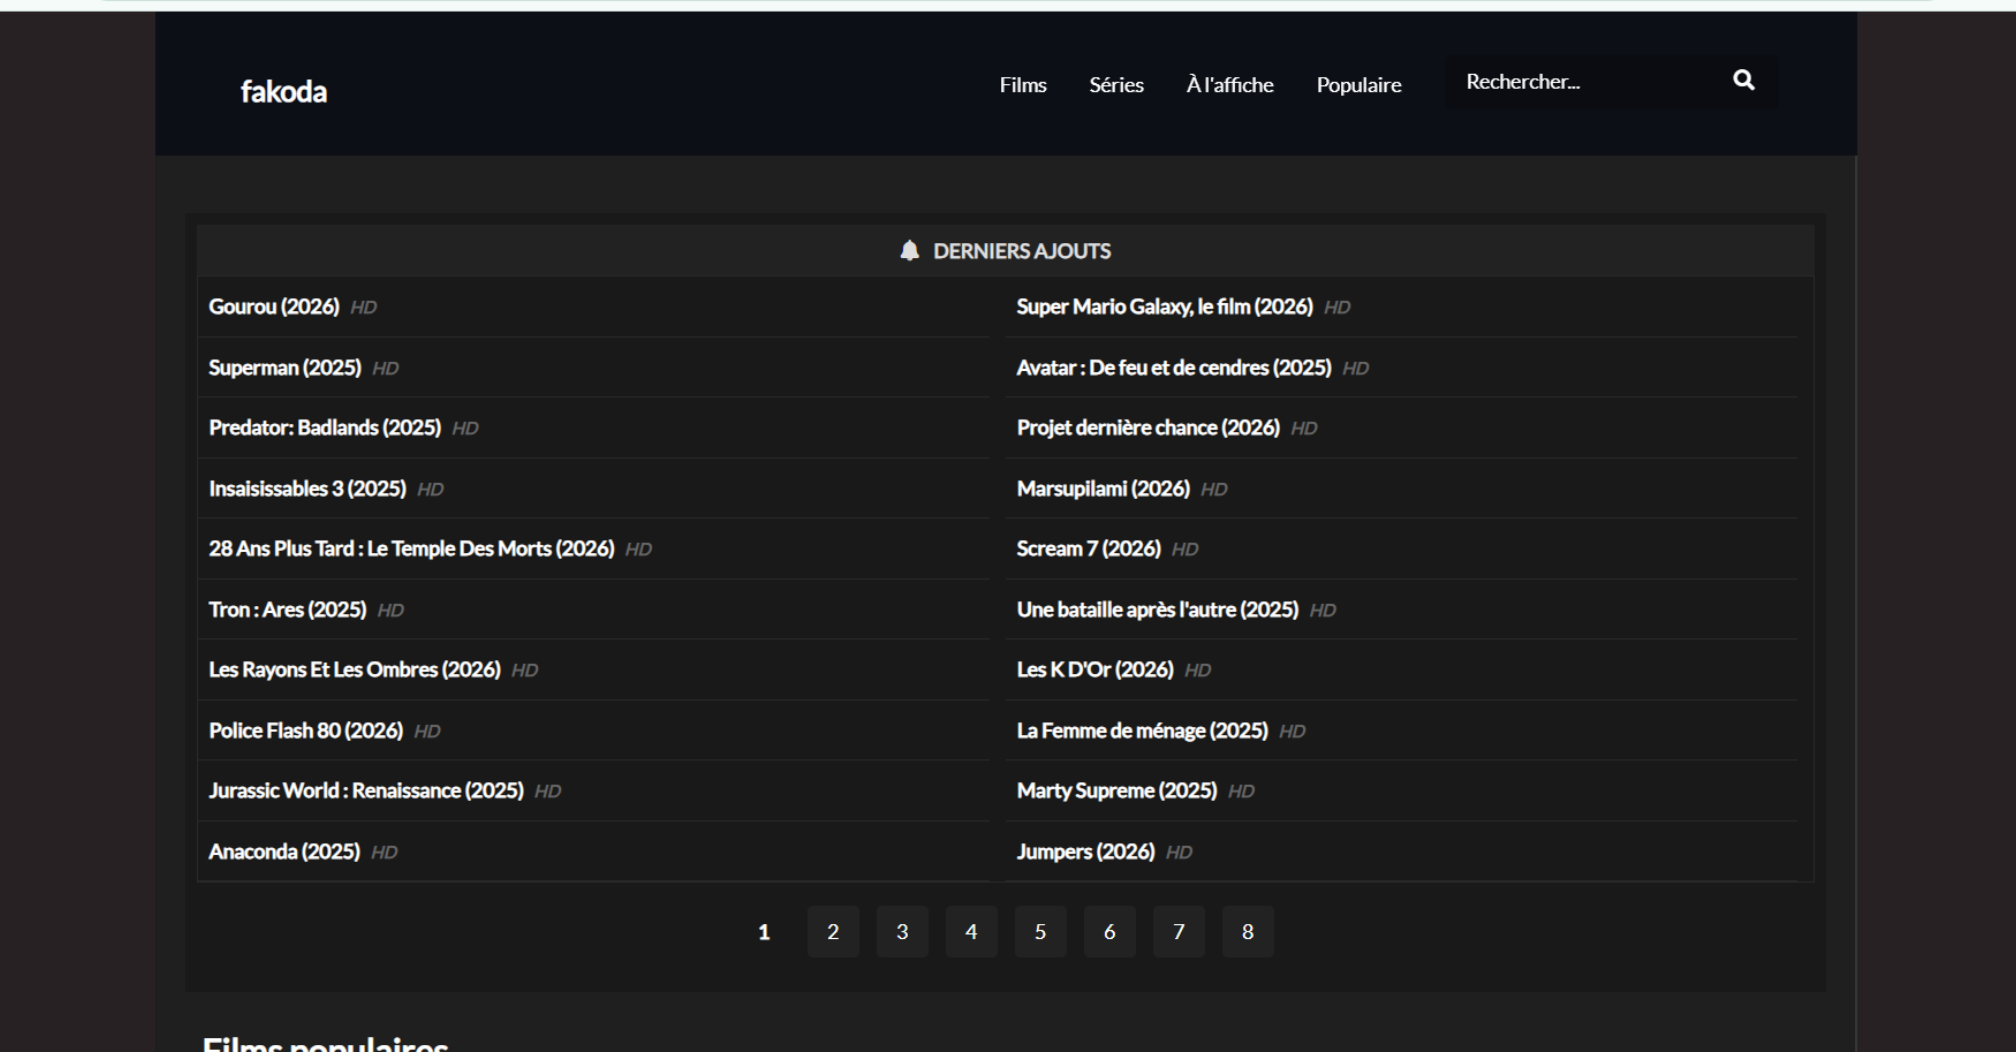Open the Séries menu
Viewport: 2016px width, 1052px height.
click(1116, 85)
